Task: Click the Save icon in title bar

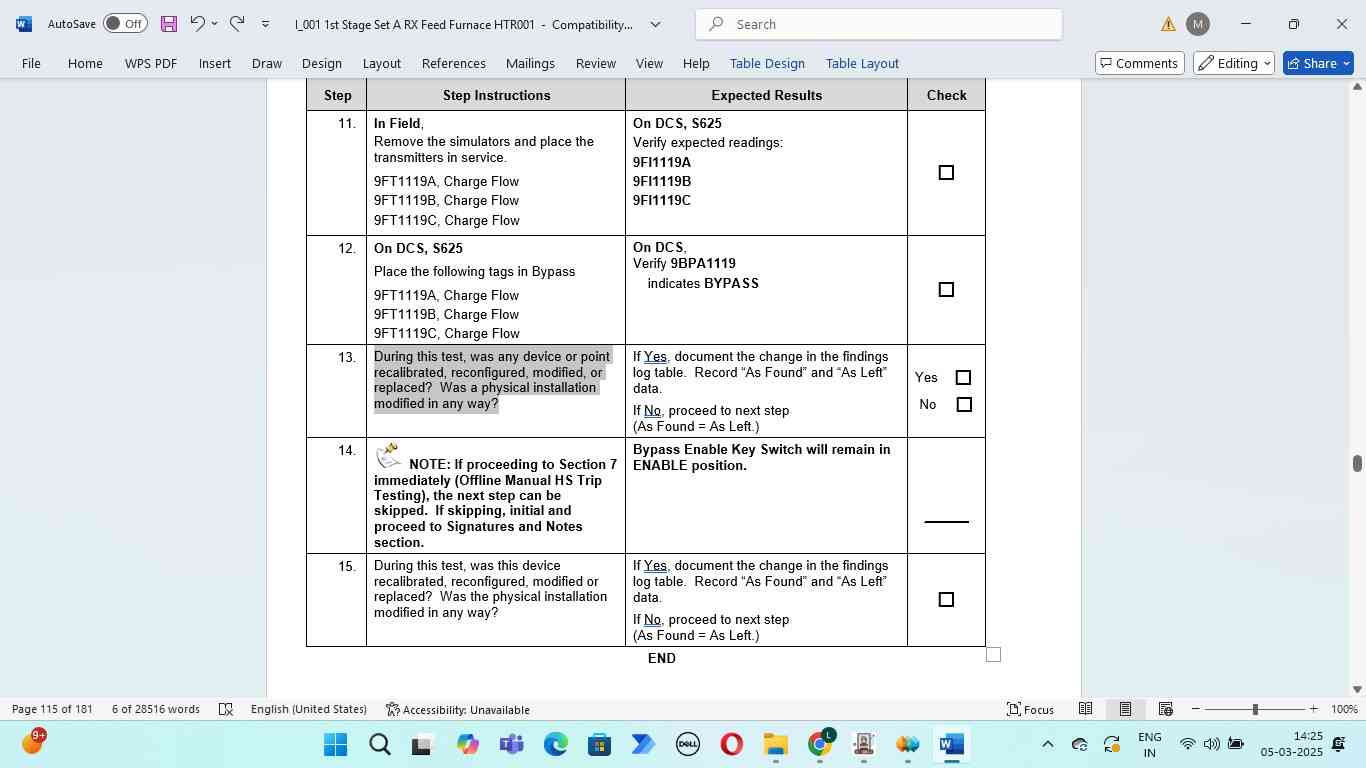Action: coord(168,24)
